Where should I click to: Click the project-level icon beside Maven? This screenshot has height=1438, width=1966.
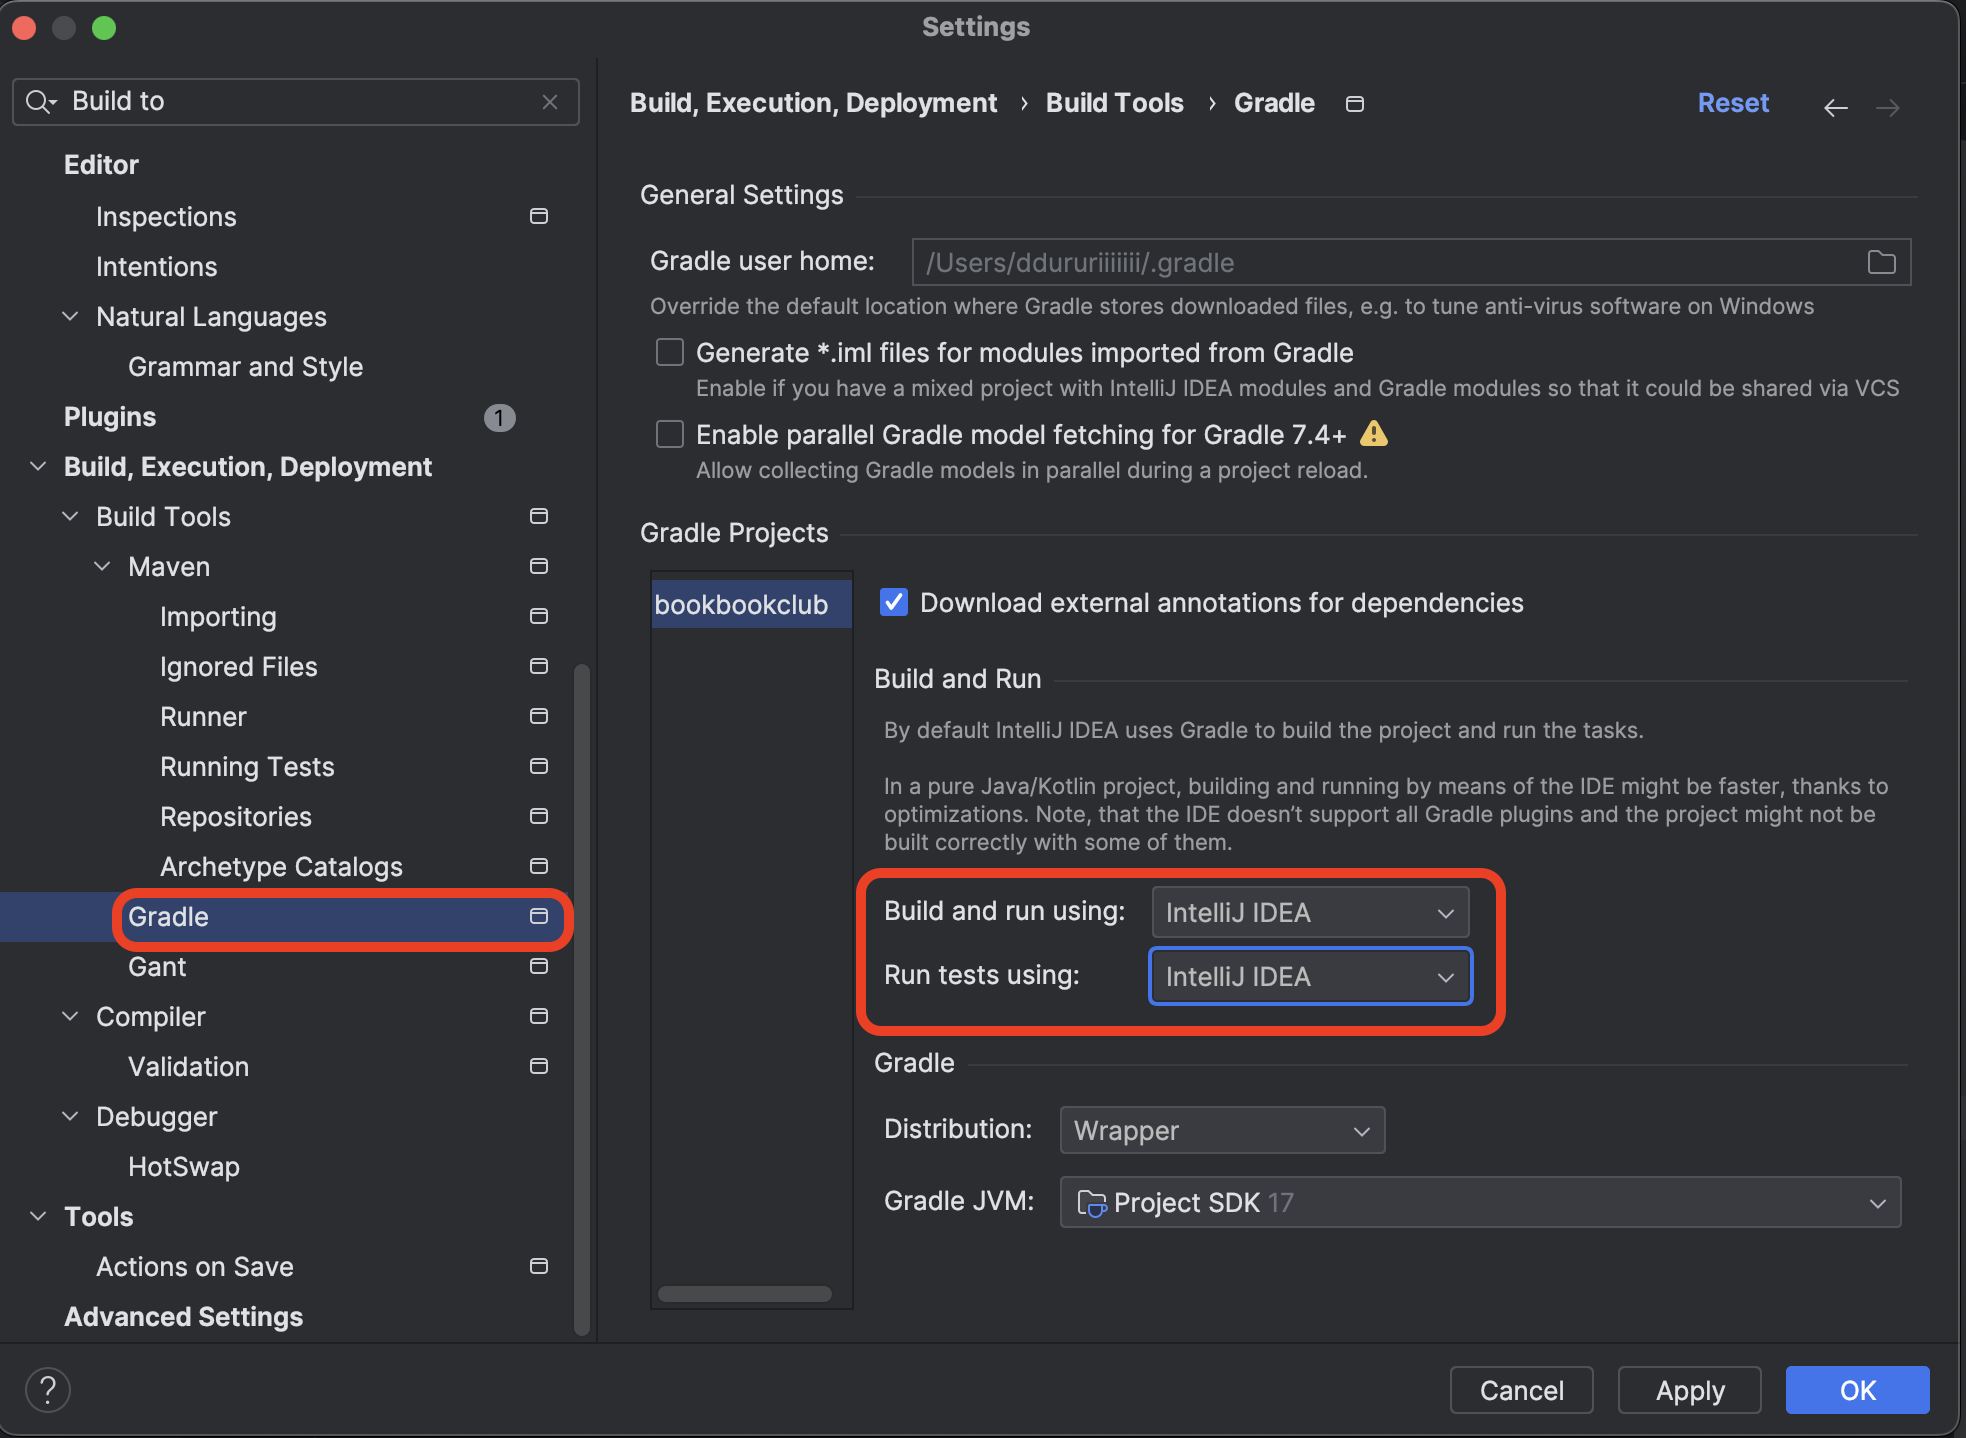tap(539, 566)
